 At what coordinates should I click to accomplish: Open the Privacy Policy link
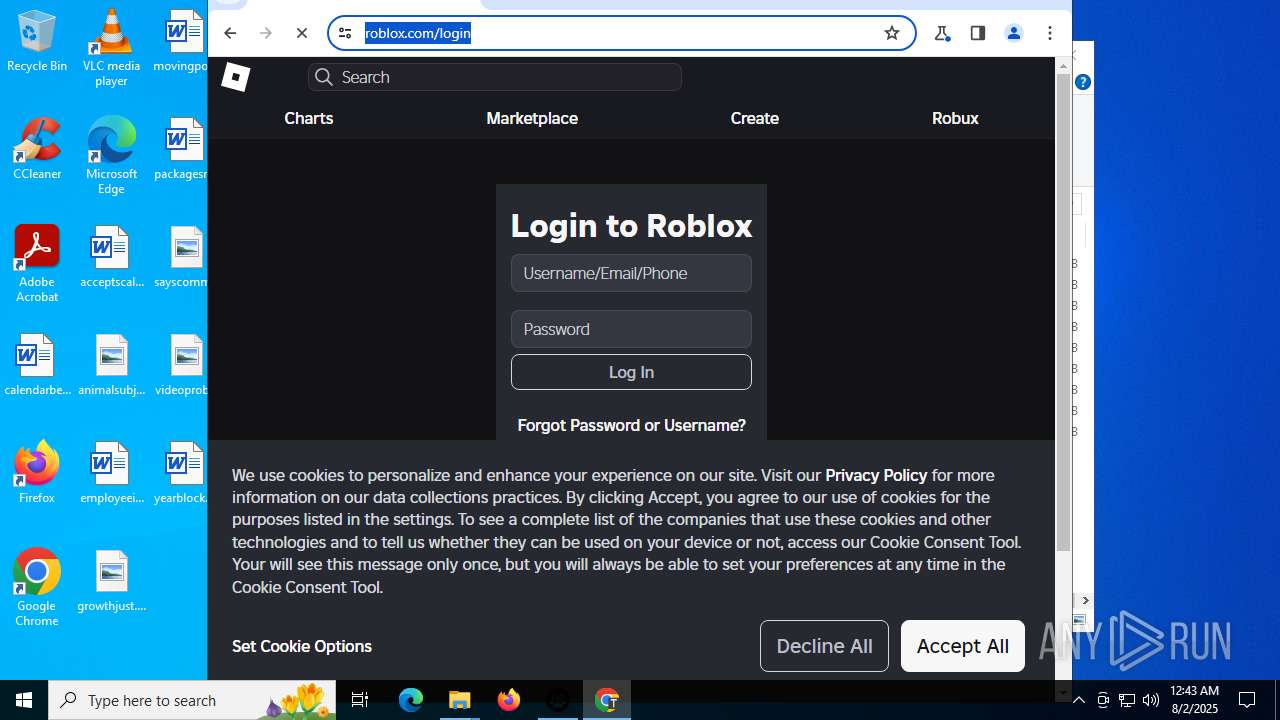(876, 475)
